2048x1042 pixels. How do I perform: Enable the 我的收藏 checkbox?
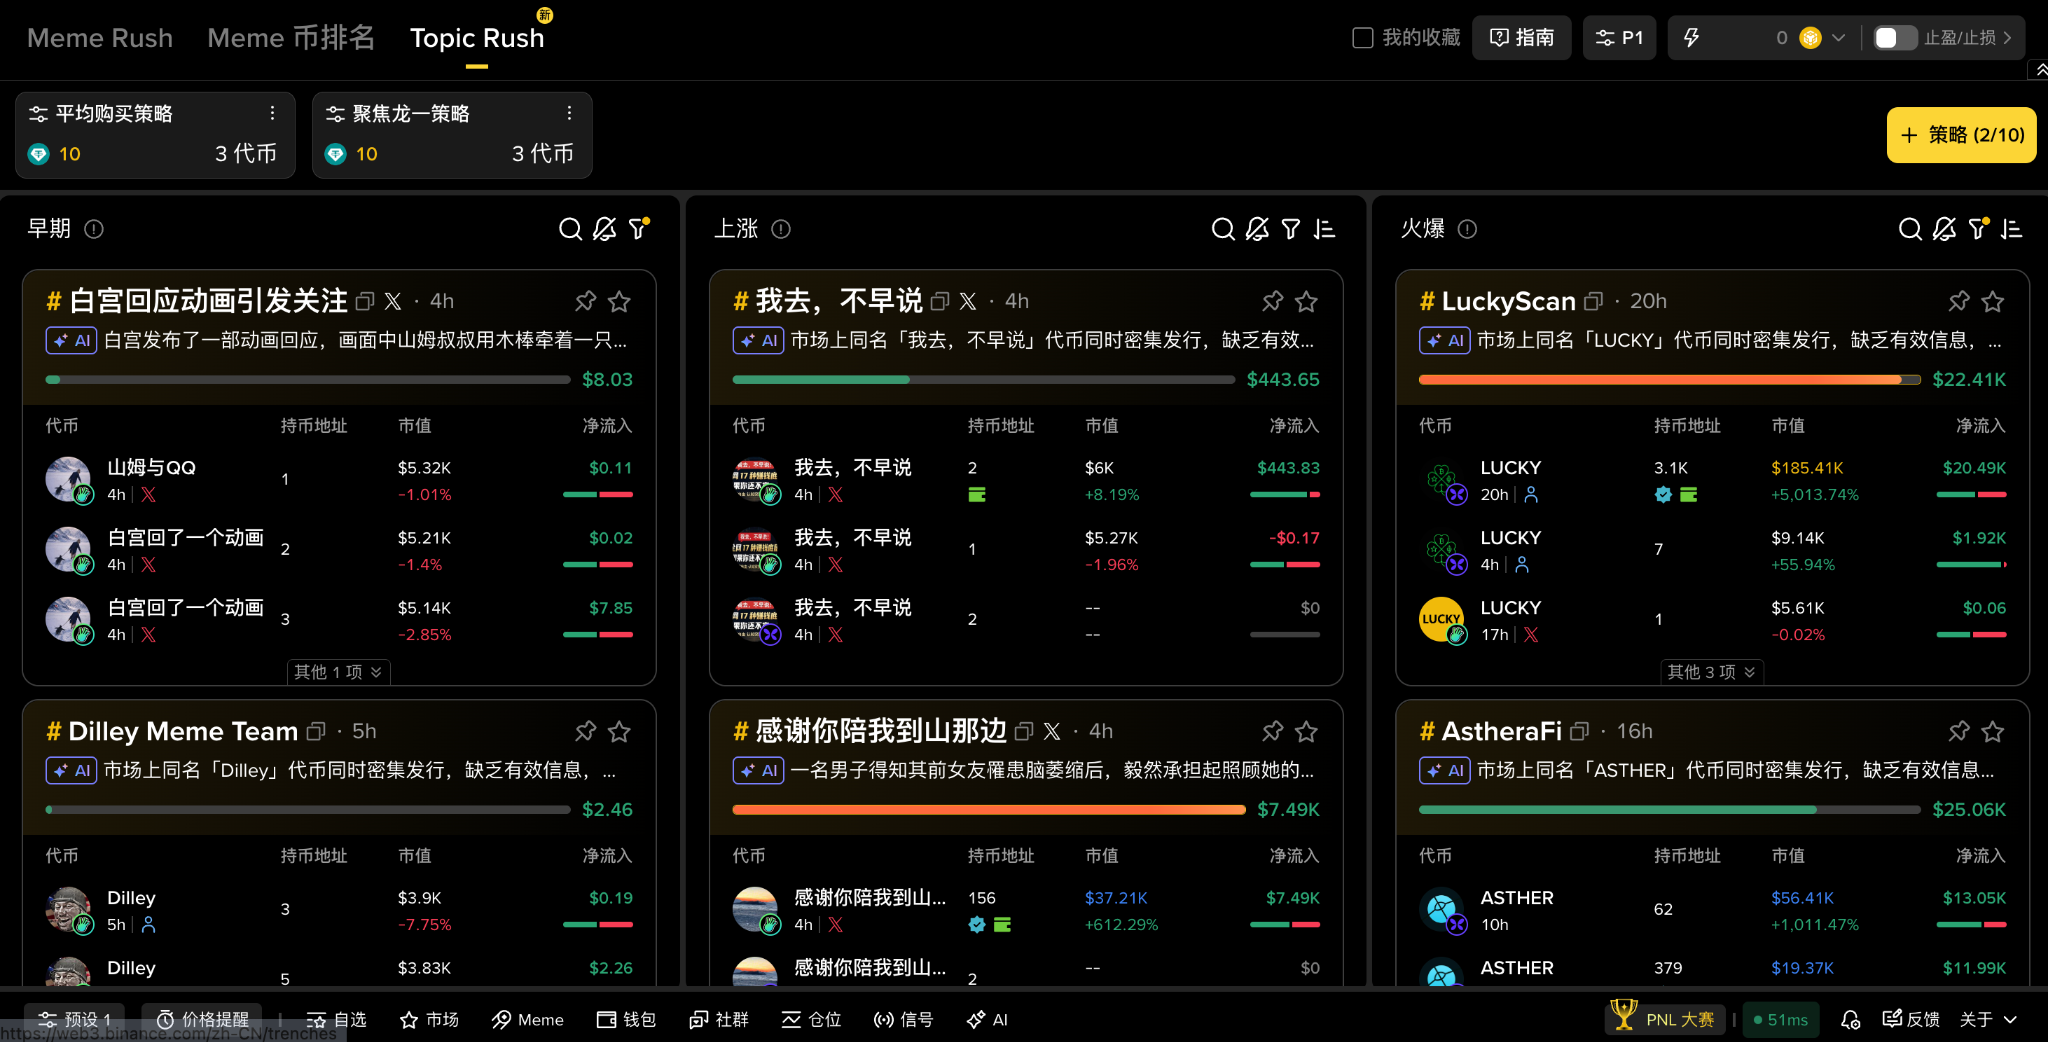pyautogui.click(x=1362, y=37)
